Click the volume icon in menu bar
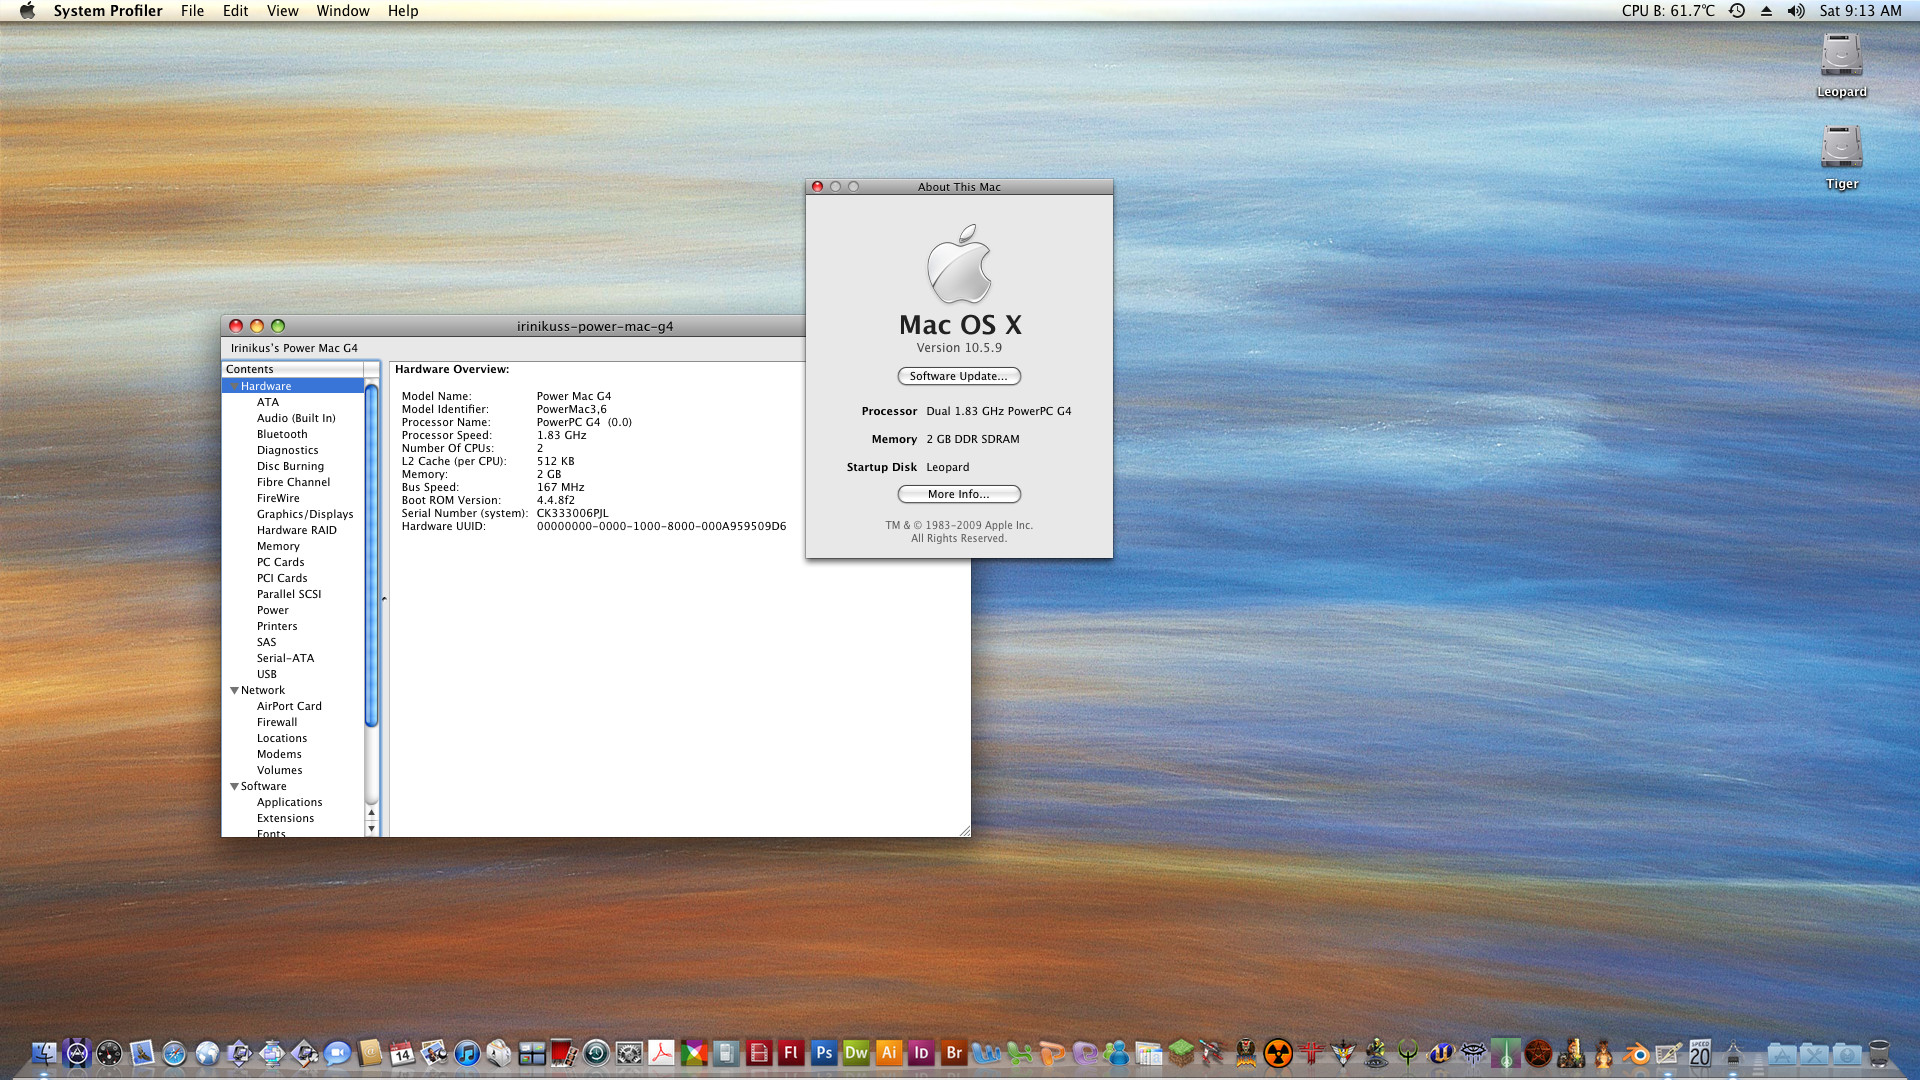Image resolution: width=1920 pixels, height=1080 pixels. click(1796, 11)
